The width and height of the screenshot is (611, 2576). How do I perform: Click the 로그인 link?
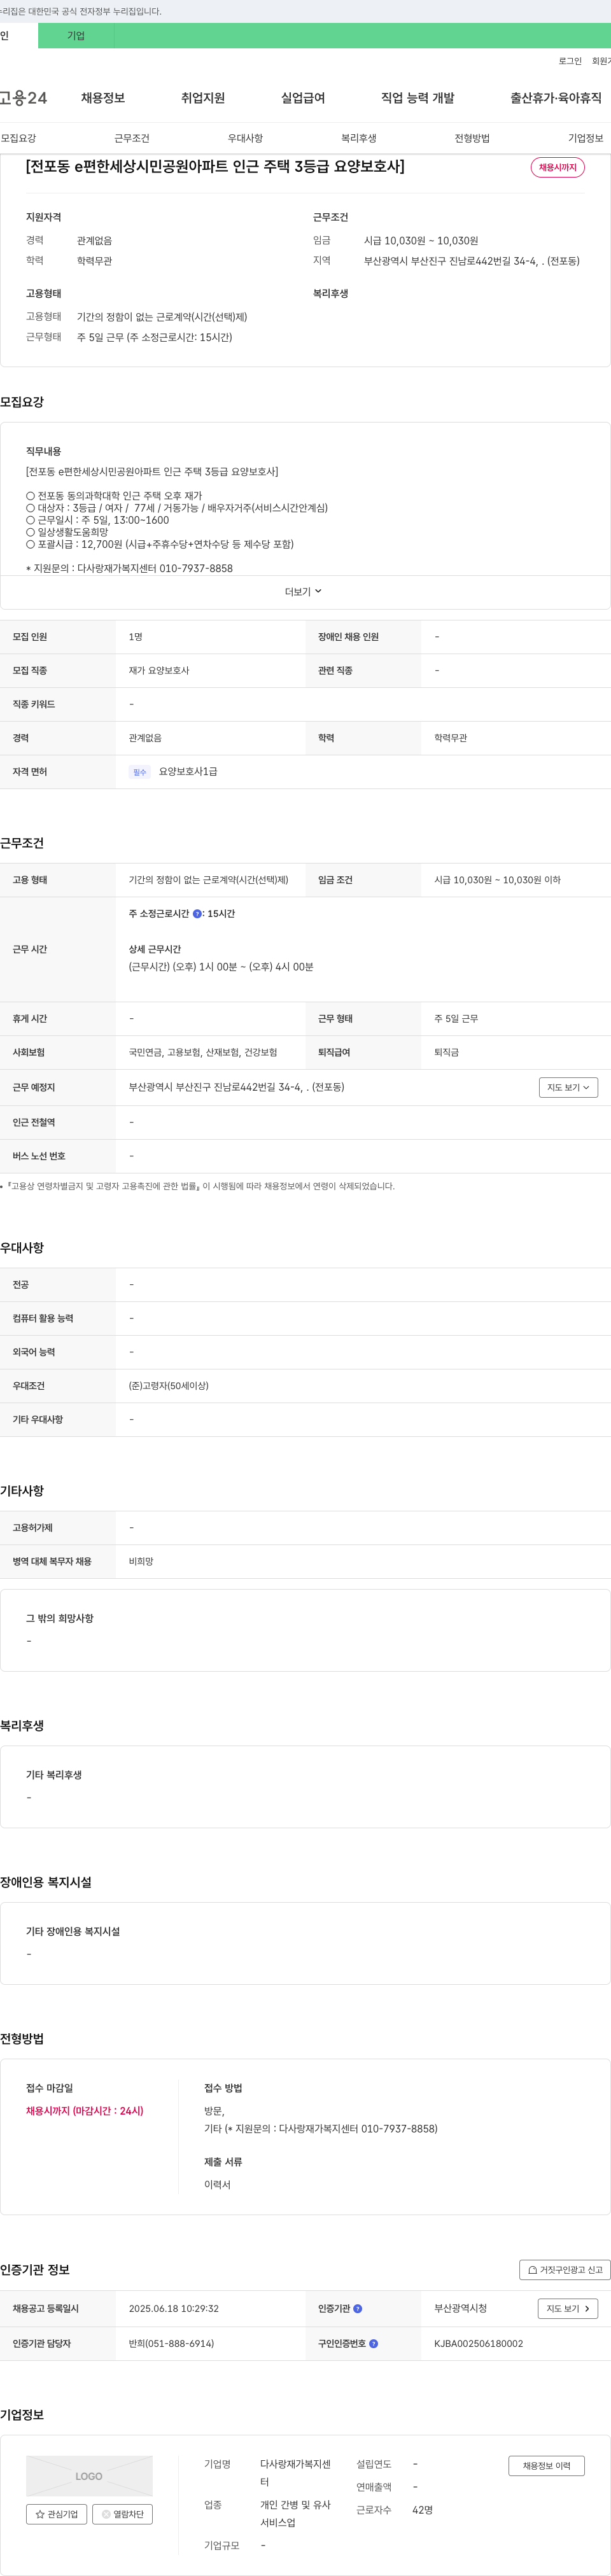click(x=570, y=61)
